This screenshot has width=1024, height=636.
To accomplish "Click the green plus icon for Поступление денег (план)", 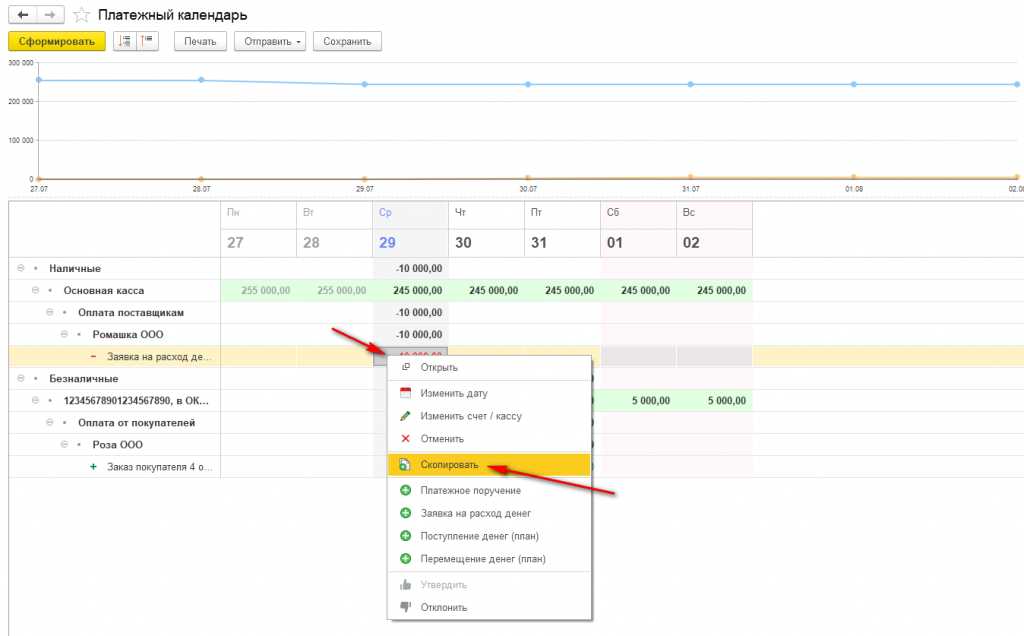I will pyautogui.click(x=406, y=536).
